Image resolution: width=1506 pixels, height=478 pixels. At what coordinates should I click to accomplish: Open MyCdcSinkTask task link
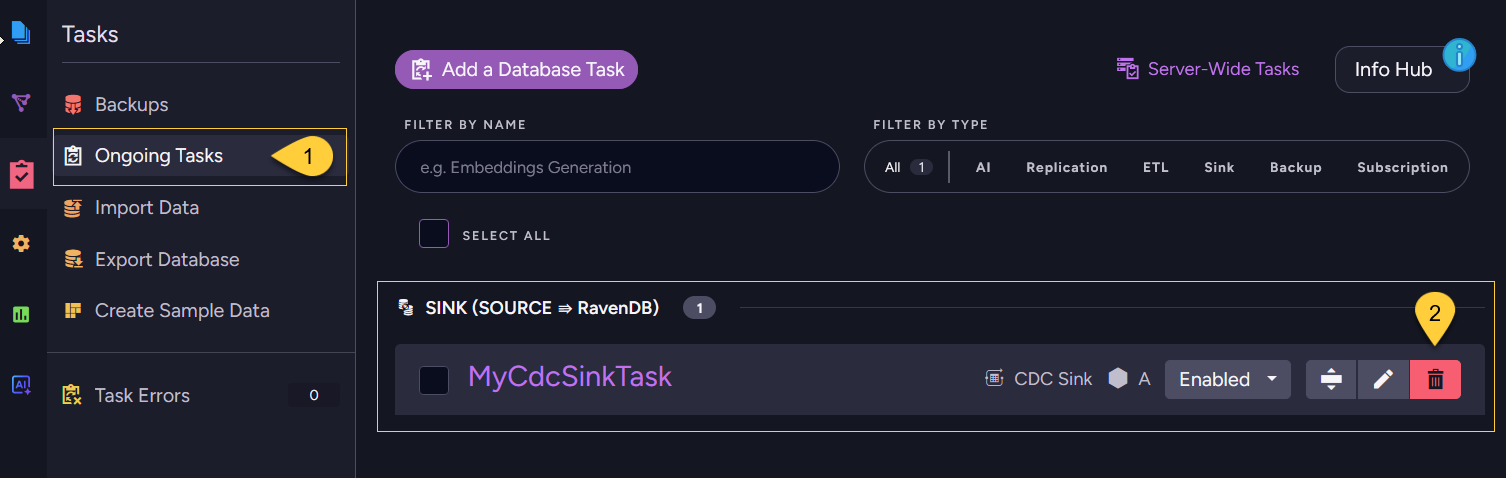click(570, 377)
